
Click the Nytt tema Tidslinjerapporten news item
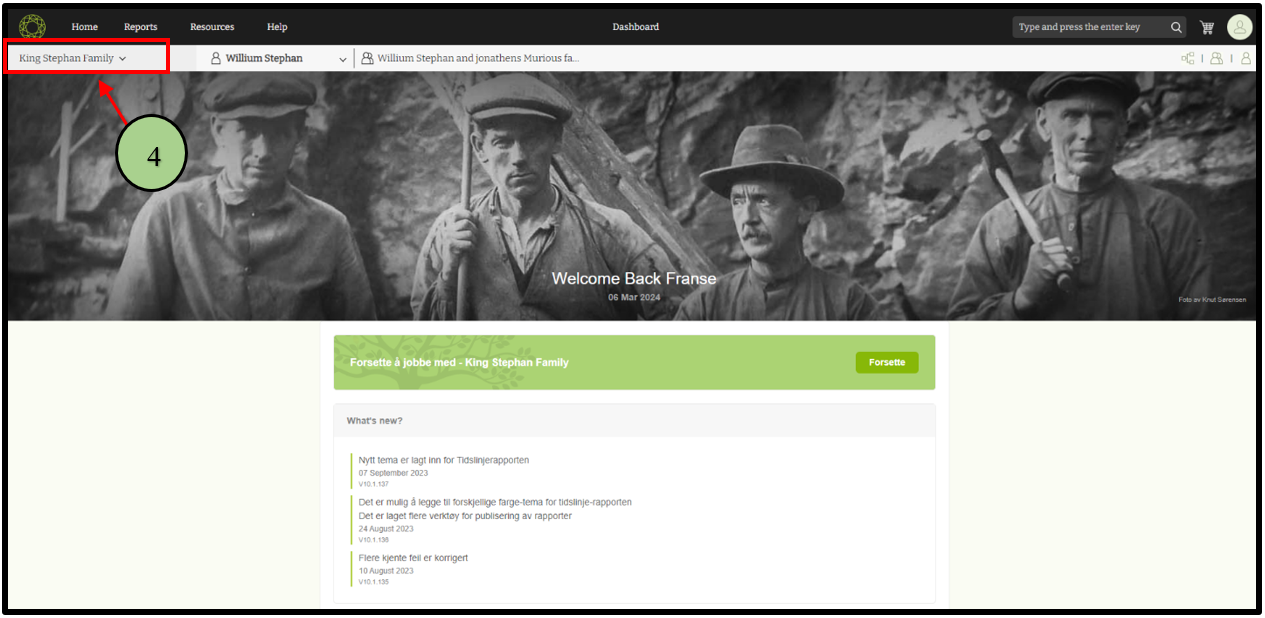(443, 460)
